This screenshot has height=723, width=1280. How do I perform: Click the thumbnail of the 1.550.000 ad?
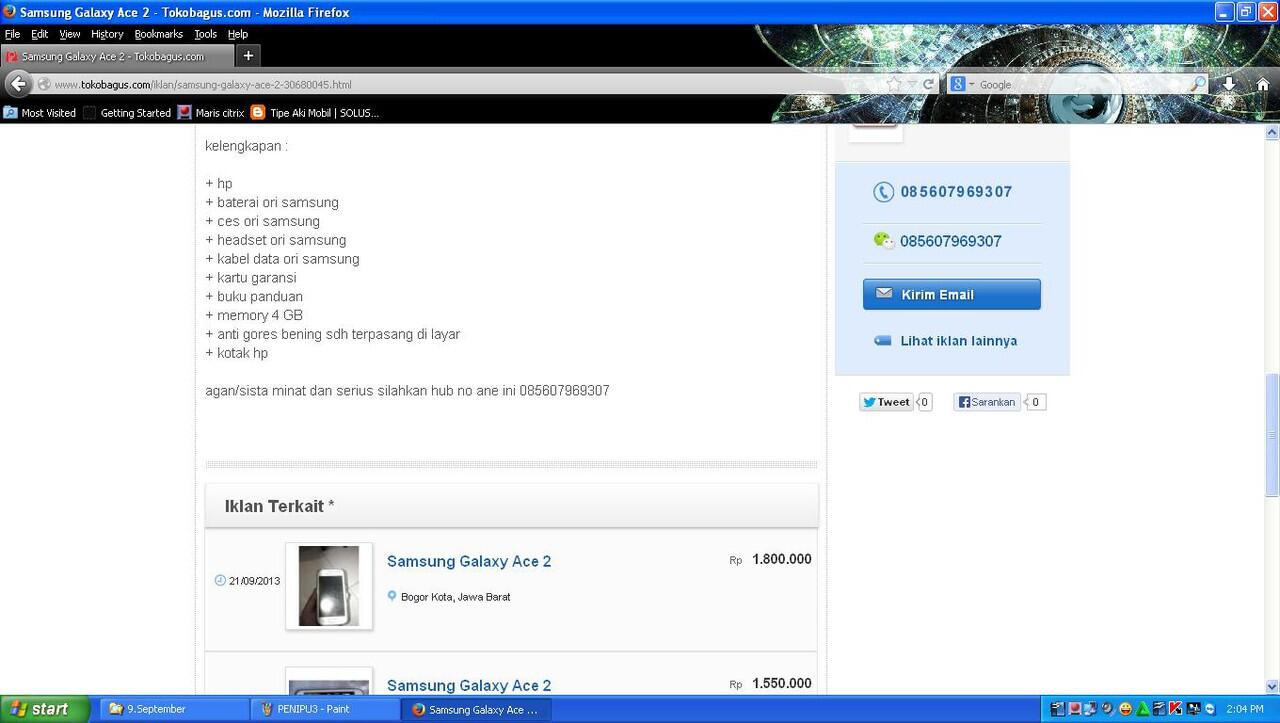tap(329, 681)
